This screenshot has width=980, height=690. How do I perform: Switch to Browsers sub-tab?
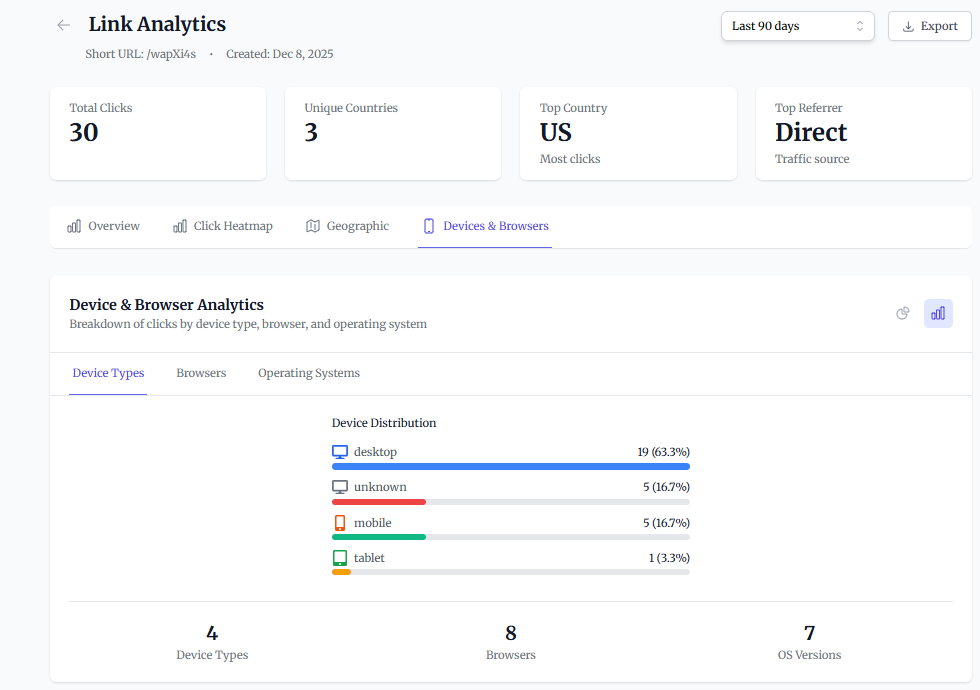201,373
